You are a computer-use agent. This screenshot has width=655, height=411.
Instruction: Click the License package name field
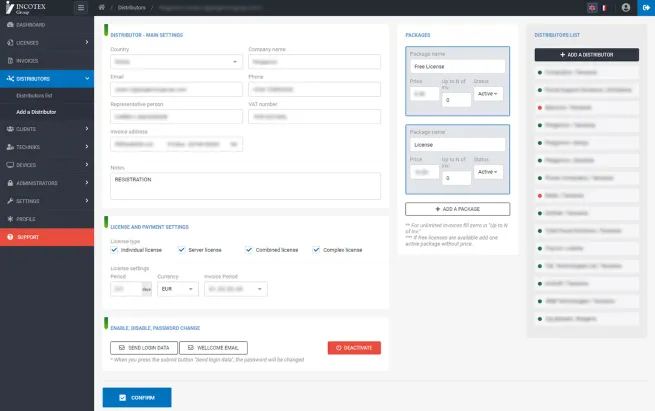click(x=457, y=145)
